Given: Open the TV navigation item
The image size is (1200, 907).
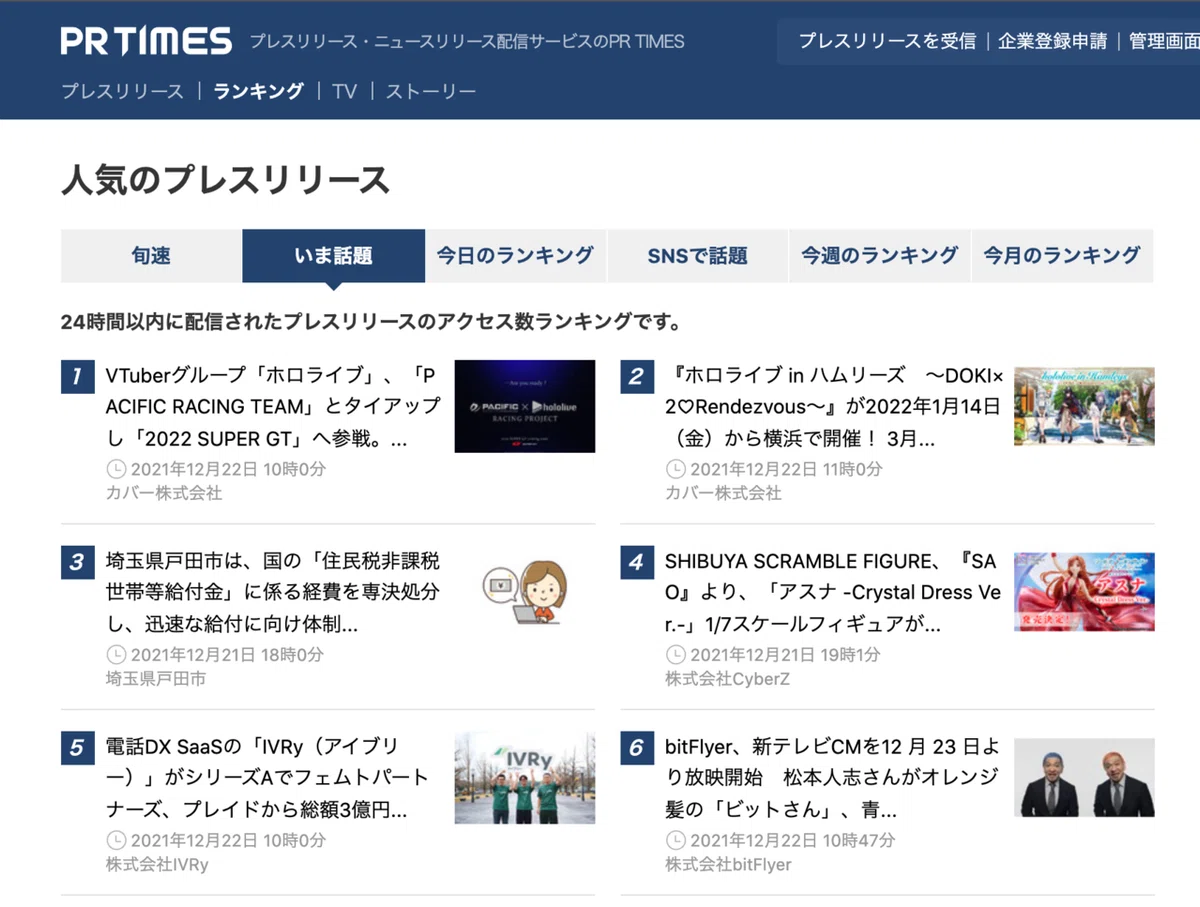Looking at the screenshot, I should coord(345,91).
